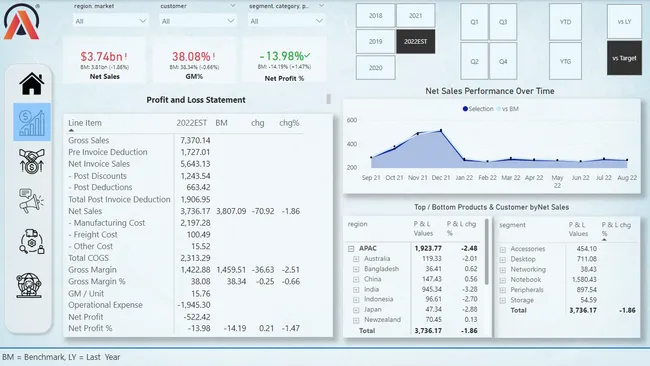Expand the China row
The width and height of the screenshot is (650, 366).
(x=356, y=279)
